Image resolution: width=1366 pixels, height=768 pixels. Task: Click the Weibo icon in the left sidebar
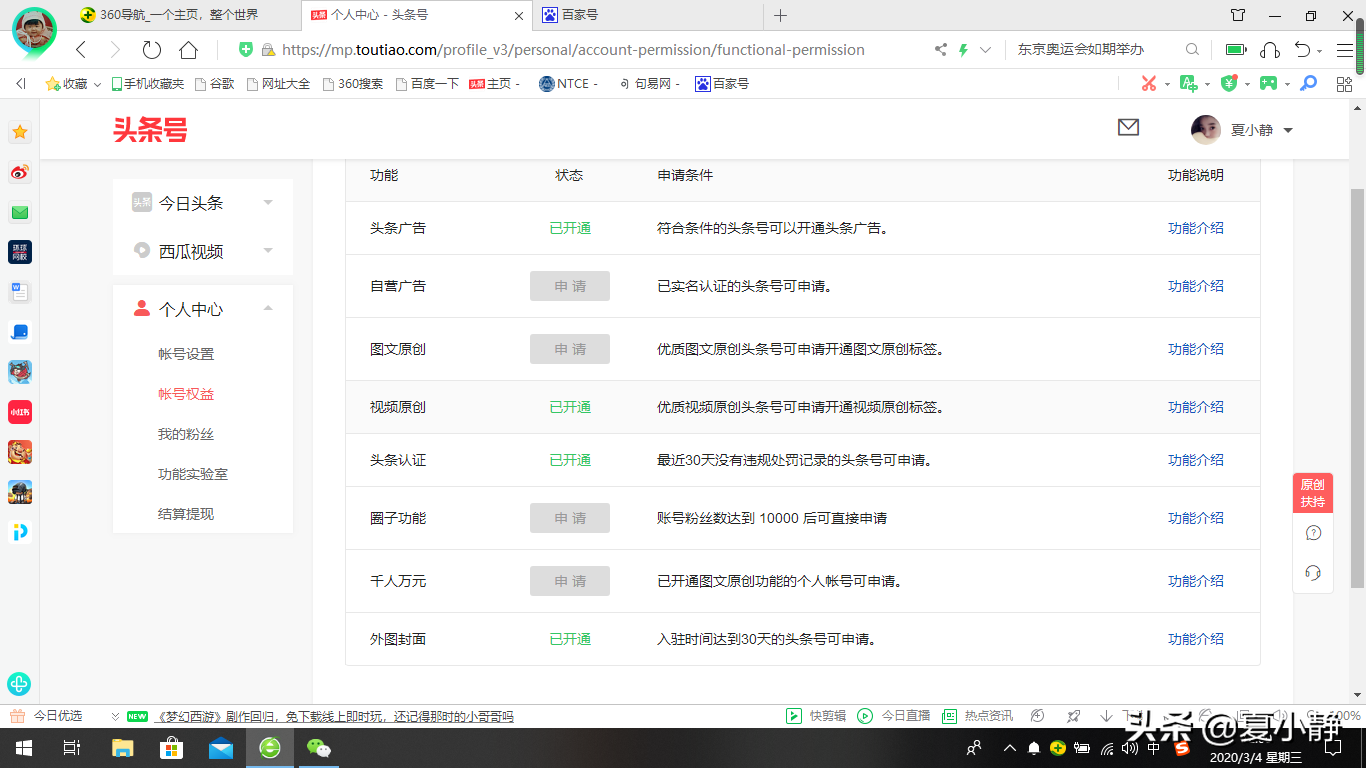(20, 172)
